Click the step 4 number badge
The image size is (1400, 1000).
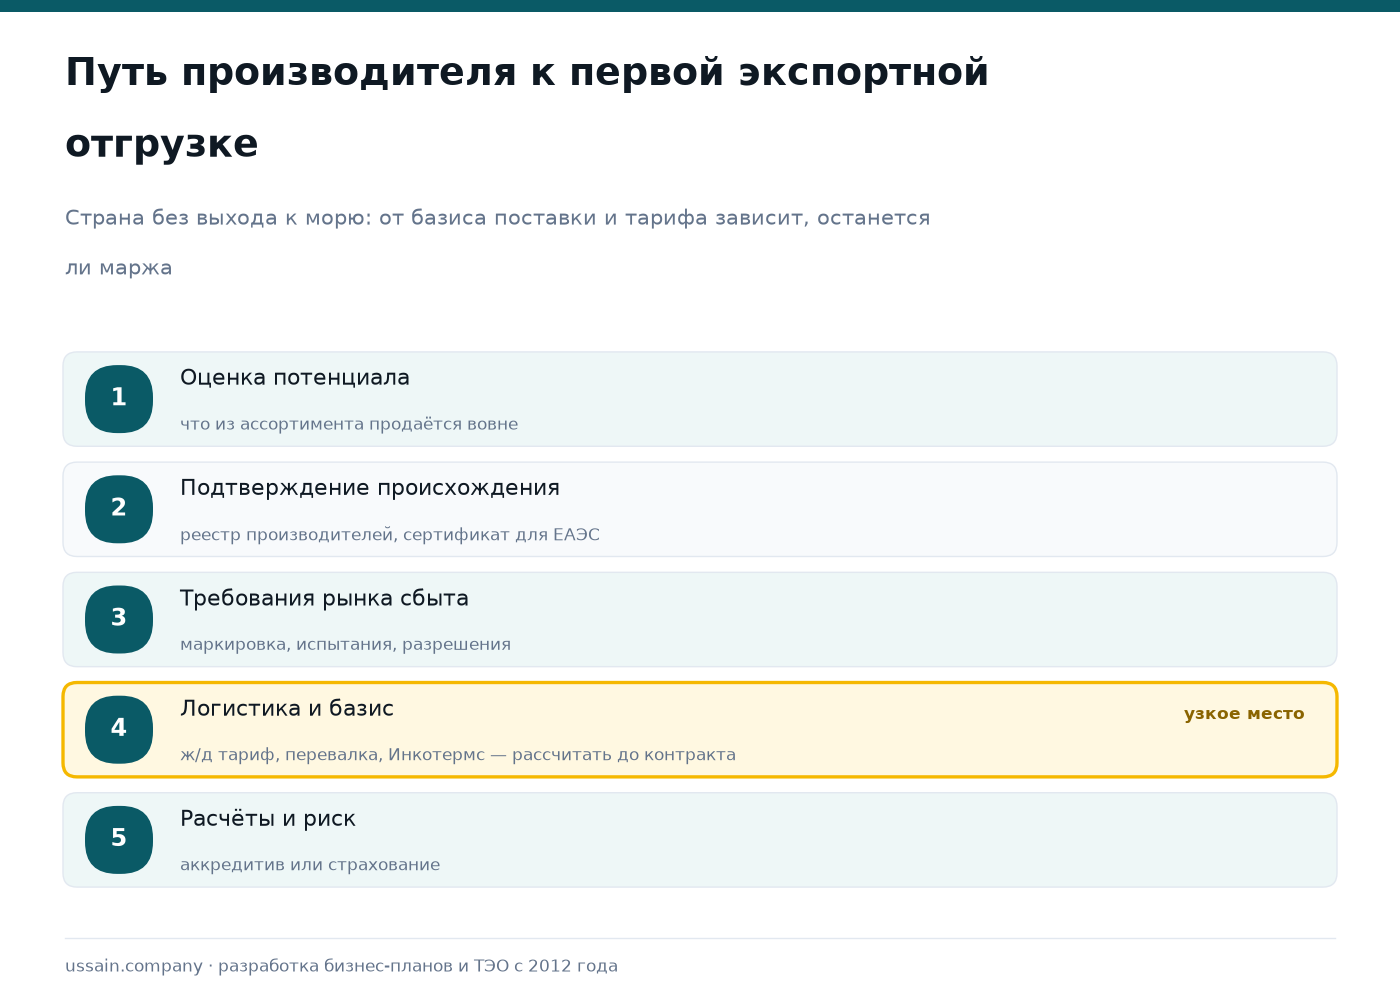point(119,729)
